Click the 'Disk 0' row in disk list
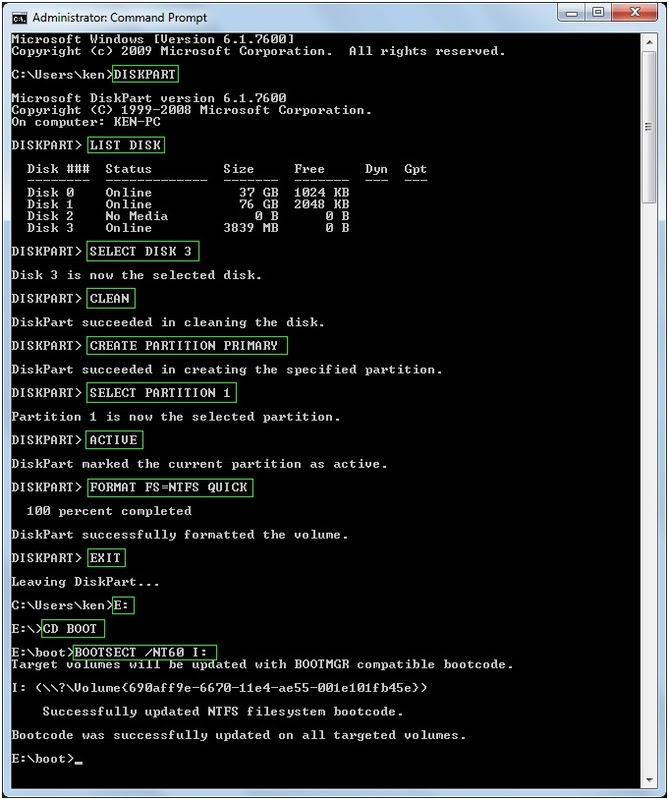This screenshot has width=669, height=800. tap(188, 192)
